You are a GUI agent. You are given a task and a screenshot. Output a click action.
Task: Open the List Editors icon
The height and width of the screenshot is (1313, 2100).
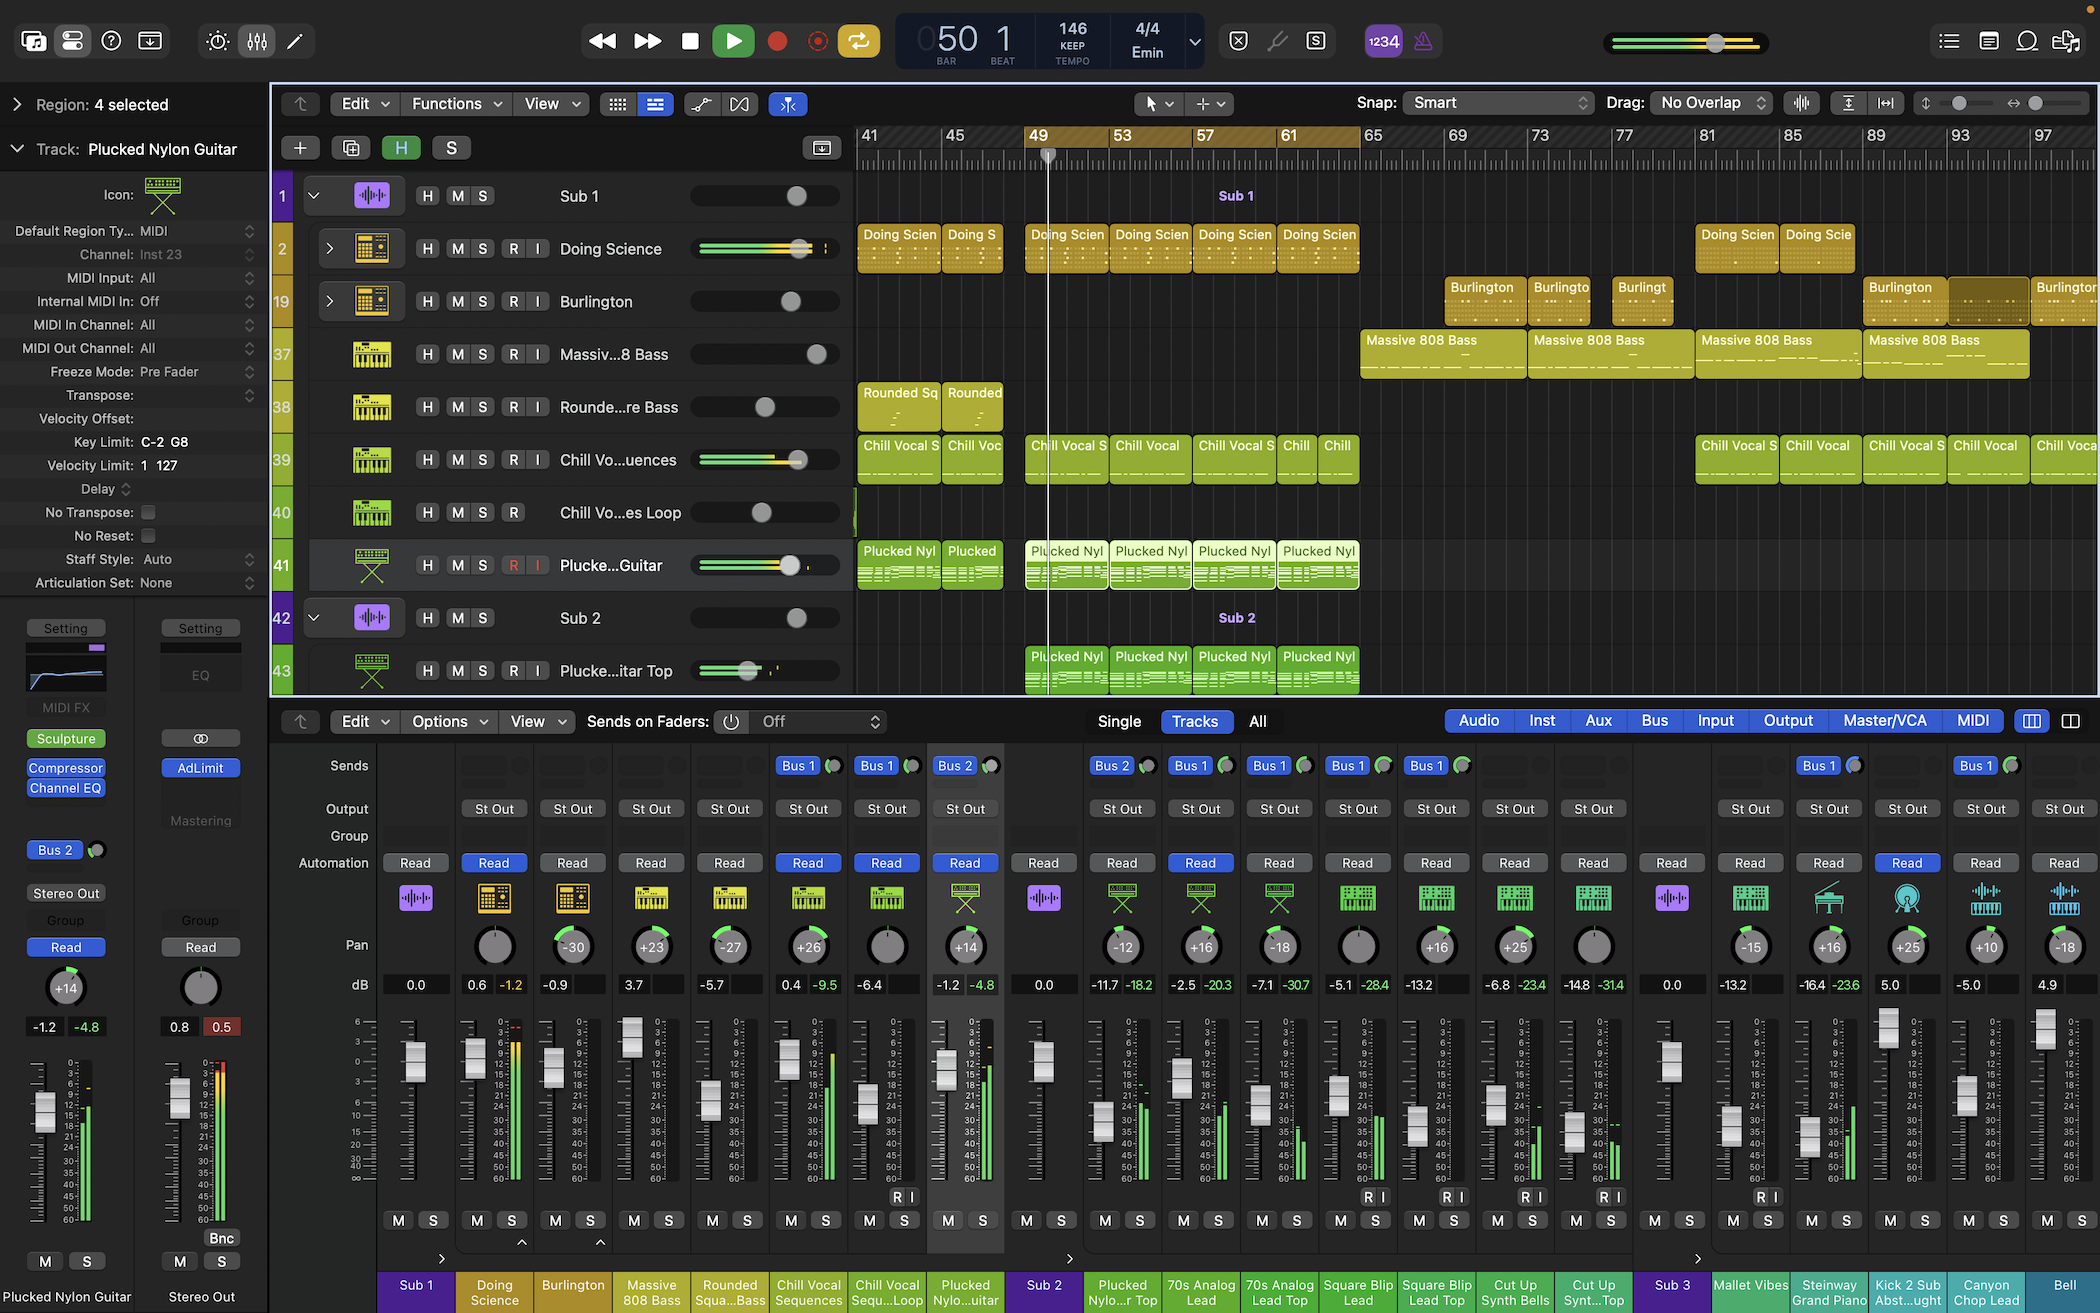click(1948, 41)
